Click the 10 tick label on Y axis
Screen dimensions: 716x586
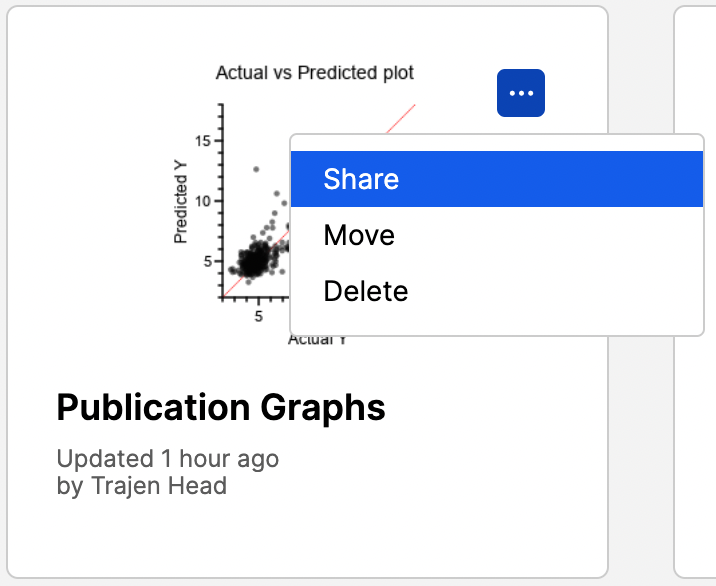pos(203,201)
